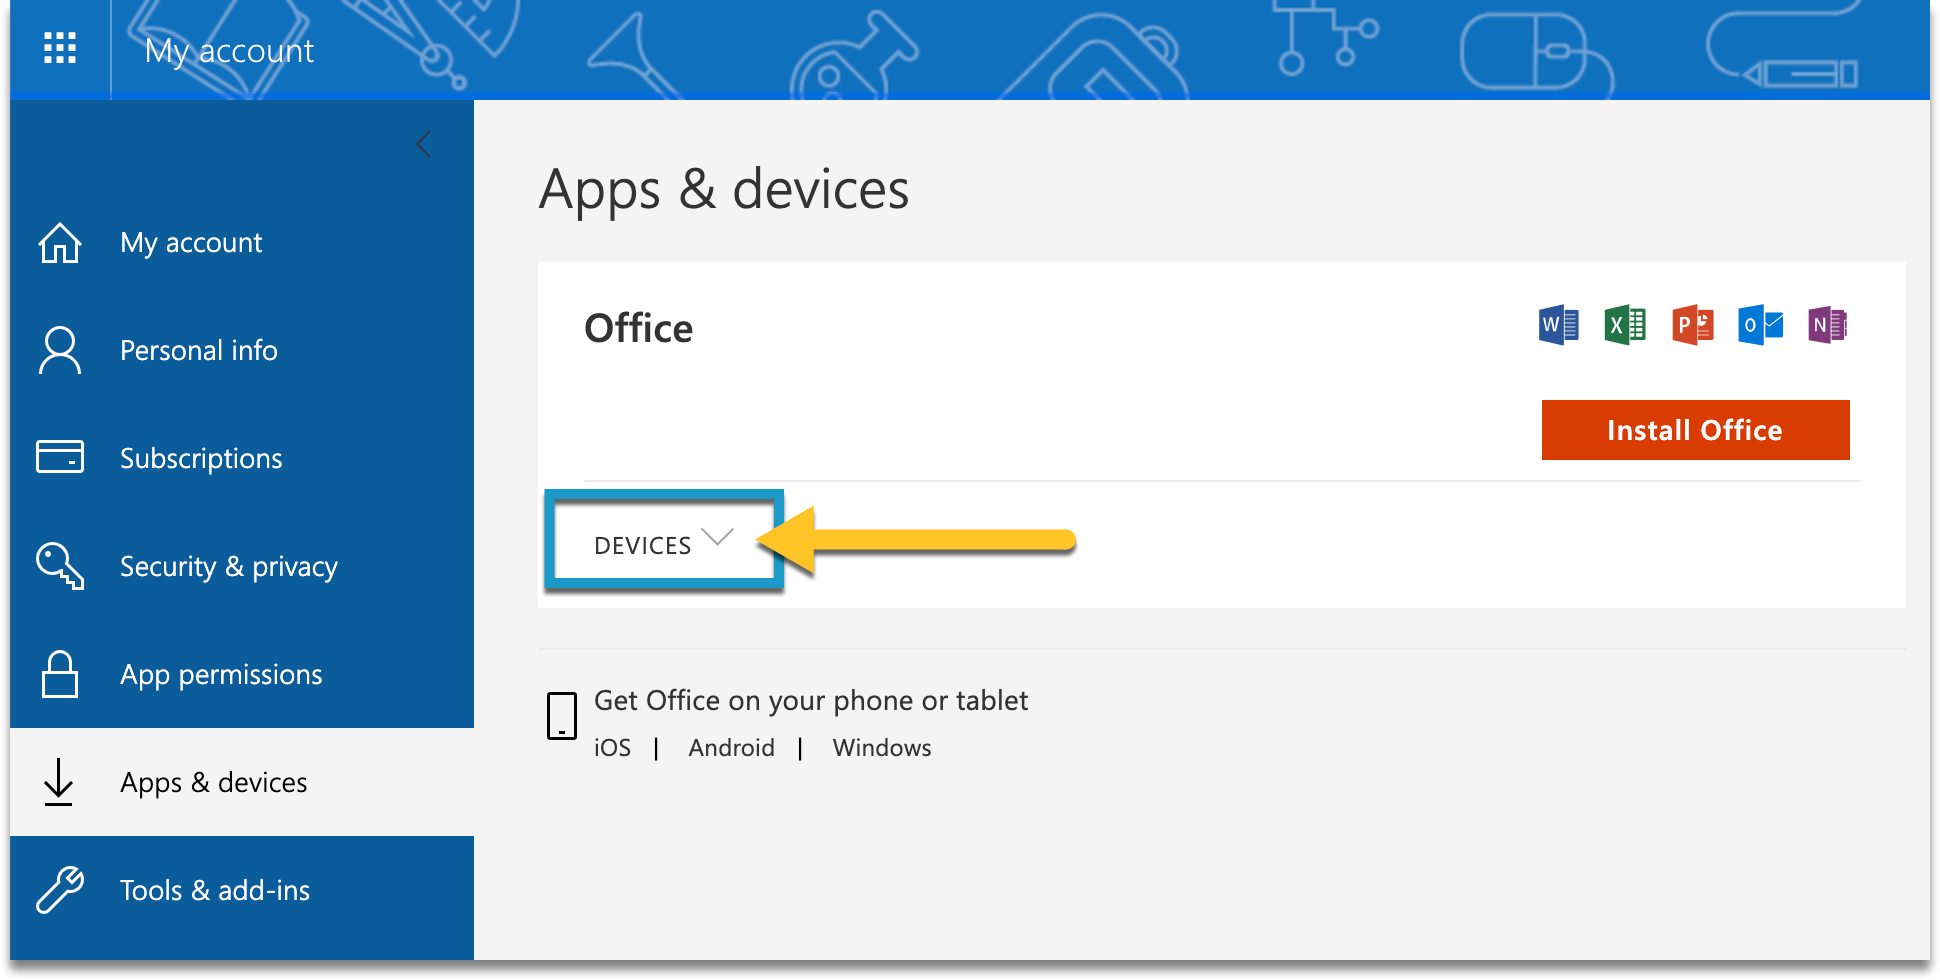
Task: Open Personal info in the sidebar
Action: (199, 351)
